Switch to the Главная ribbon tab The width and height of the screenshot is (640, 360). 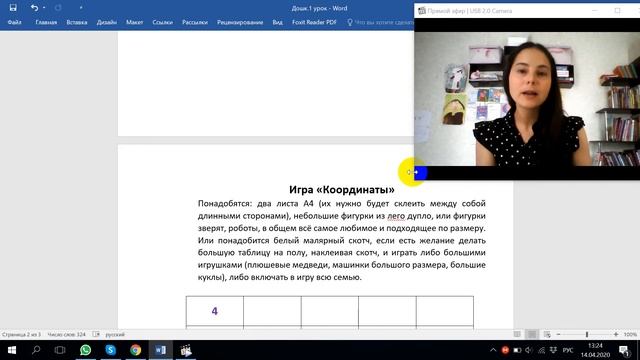(46, 22)
